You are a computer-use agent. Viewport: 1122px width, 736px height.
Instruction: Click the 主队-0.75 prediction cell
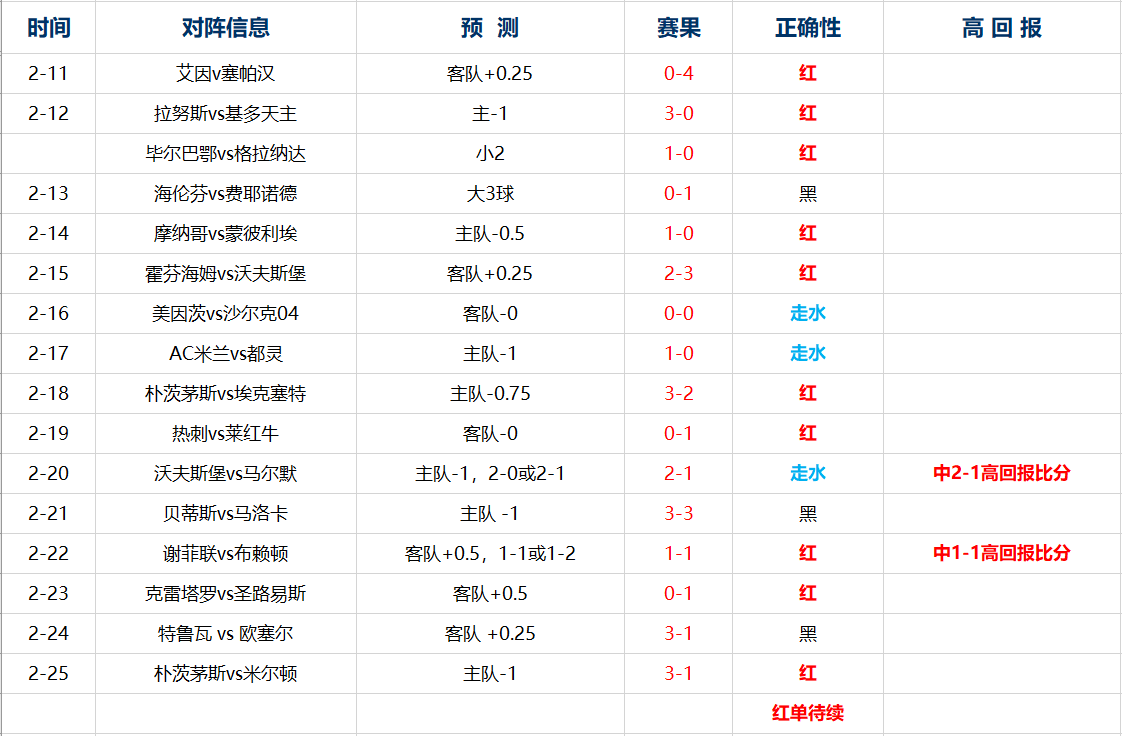click(x=490, y=394)
